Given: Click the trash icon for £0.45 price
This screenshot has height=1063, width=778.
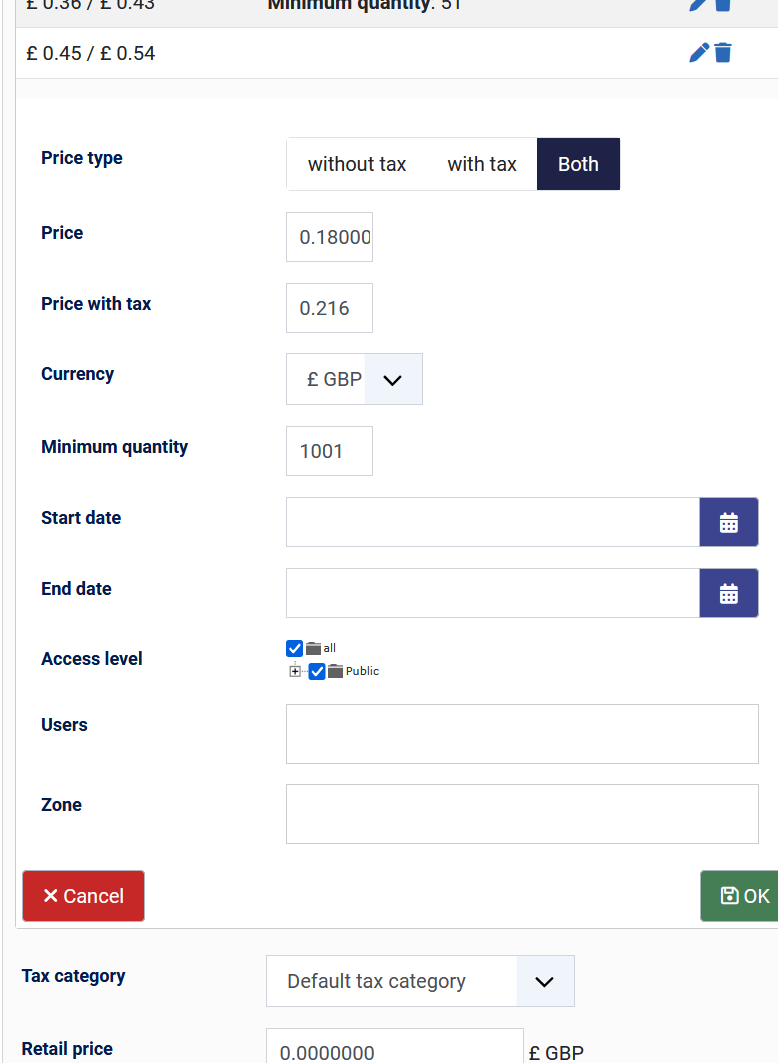Looking at the screenshot, I should tap(723, 53).
